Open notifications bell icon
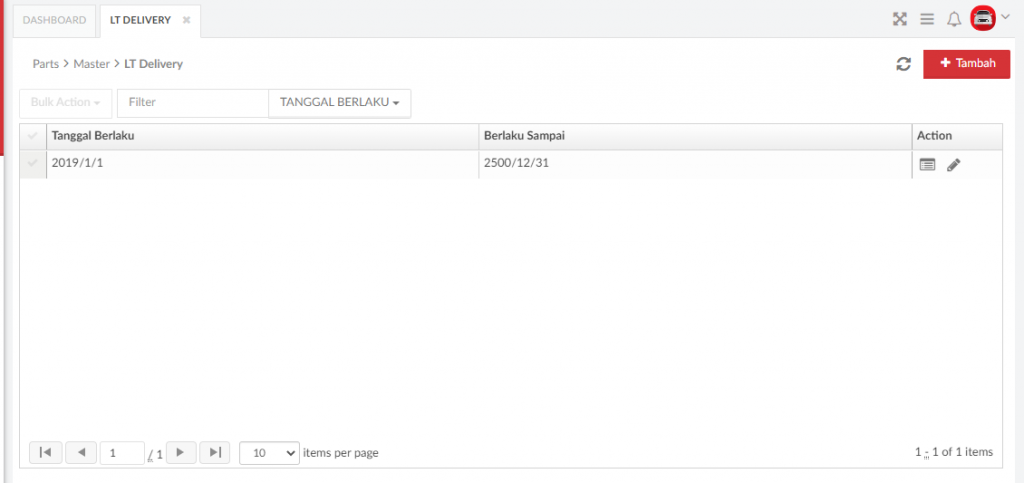 click(954, 19)
